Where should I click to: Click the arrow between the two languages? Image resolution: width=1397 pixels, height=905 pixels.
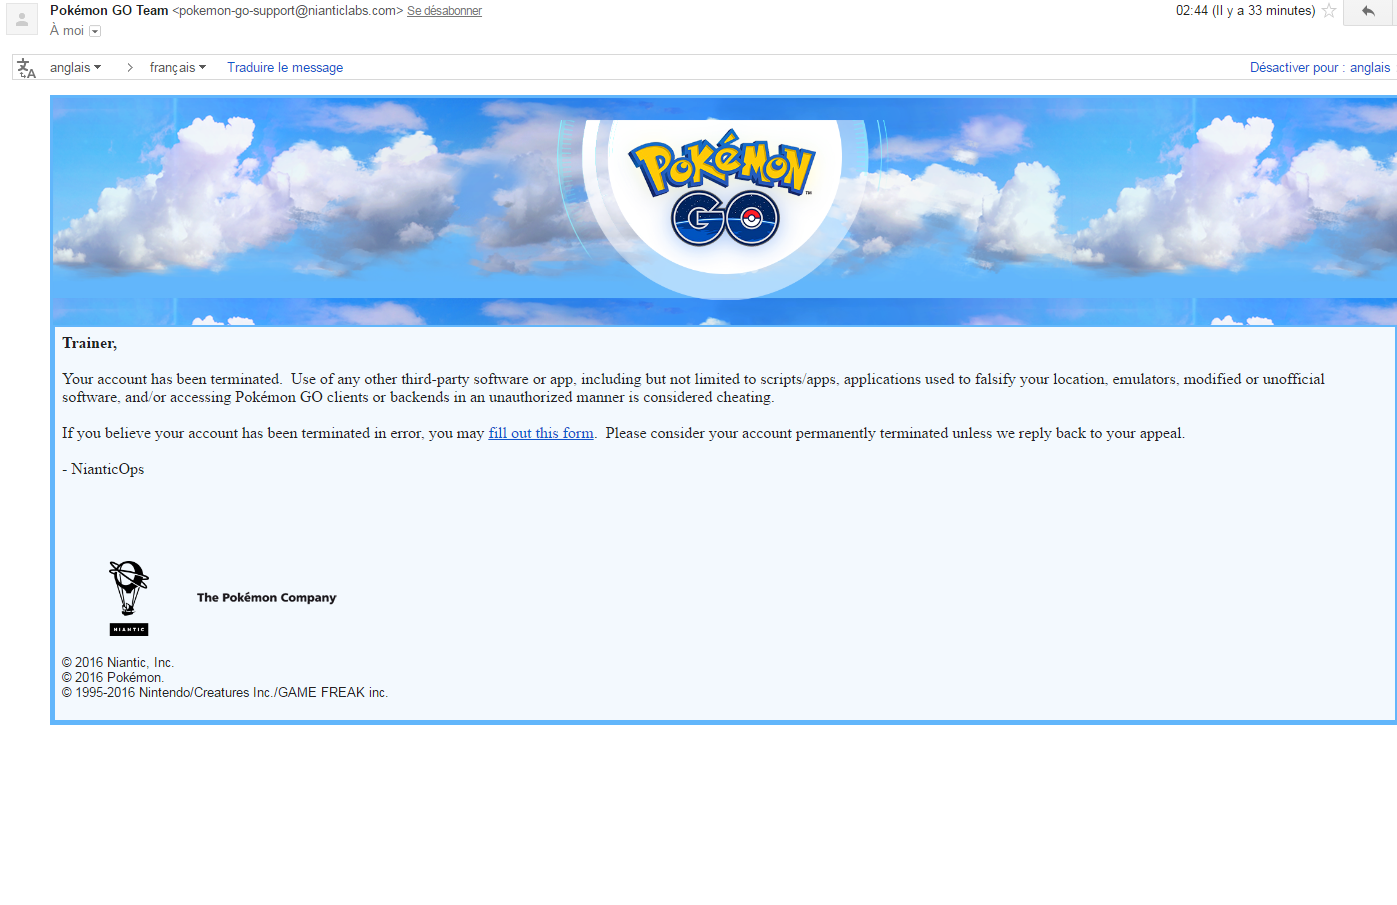(x=130, y=67)
